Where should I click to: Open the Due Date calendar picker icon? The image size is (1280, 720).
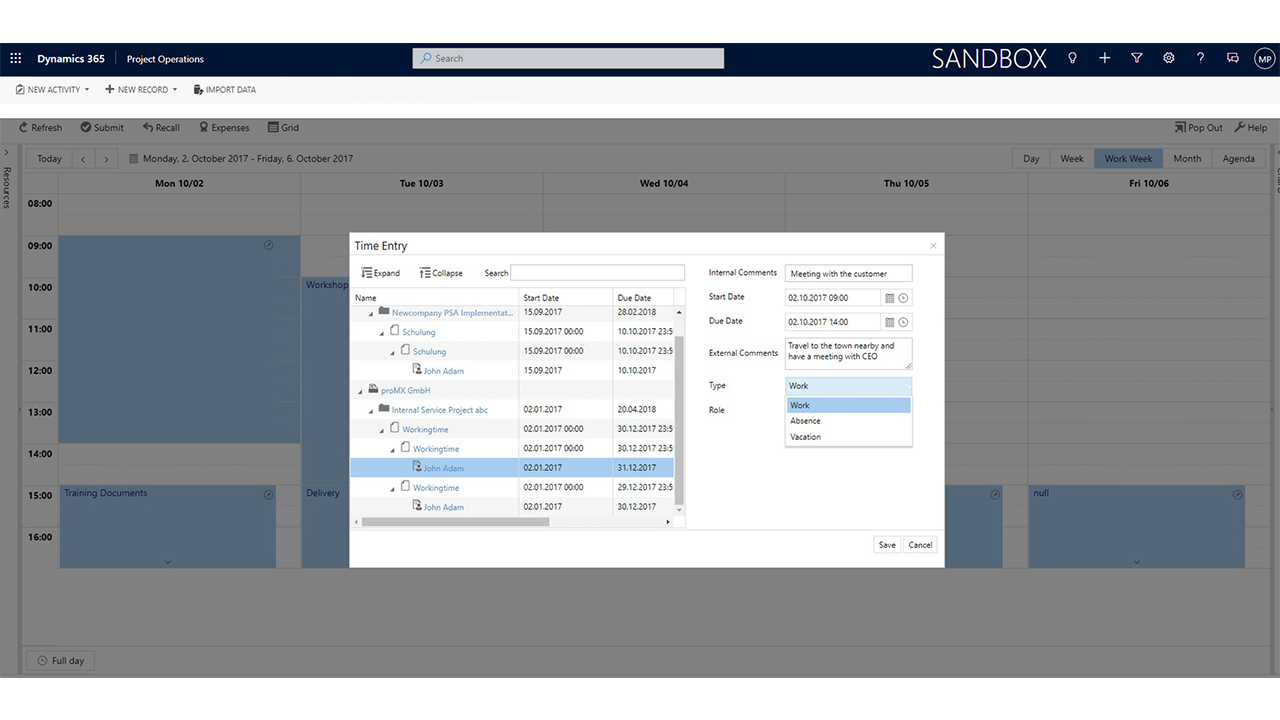point(889,322)
